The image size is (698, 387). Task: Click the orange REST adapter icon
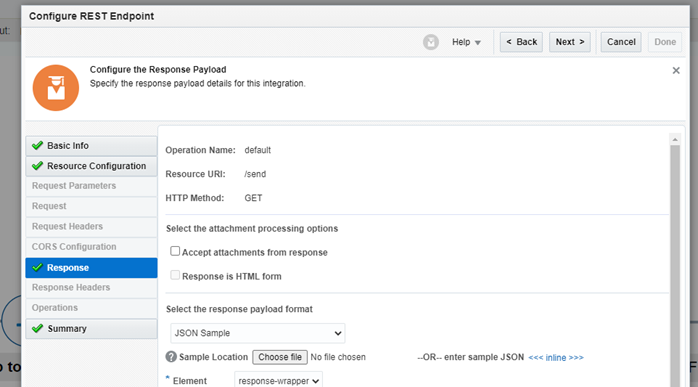pyautogui.click(x=56, y=88)
